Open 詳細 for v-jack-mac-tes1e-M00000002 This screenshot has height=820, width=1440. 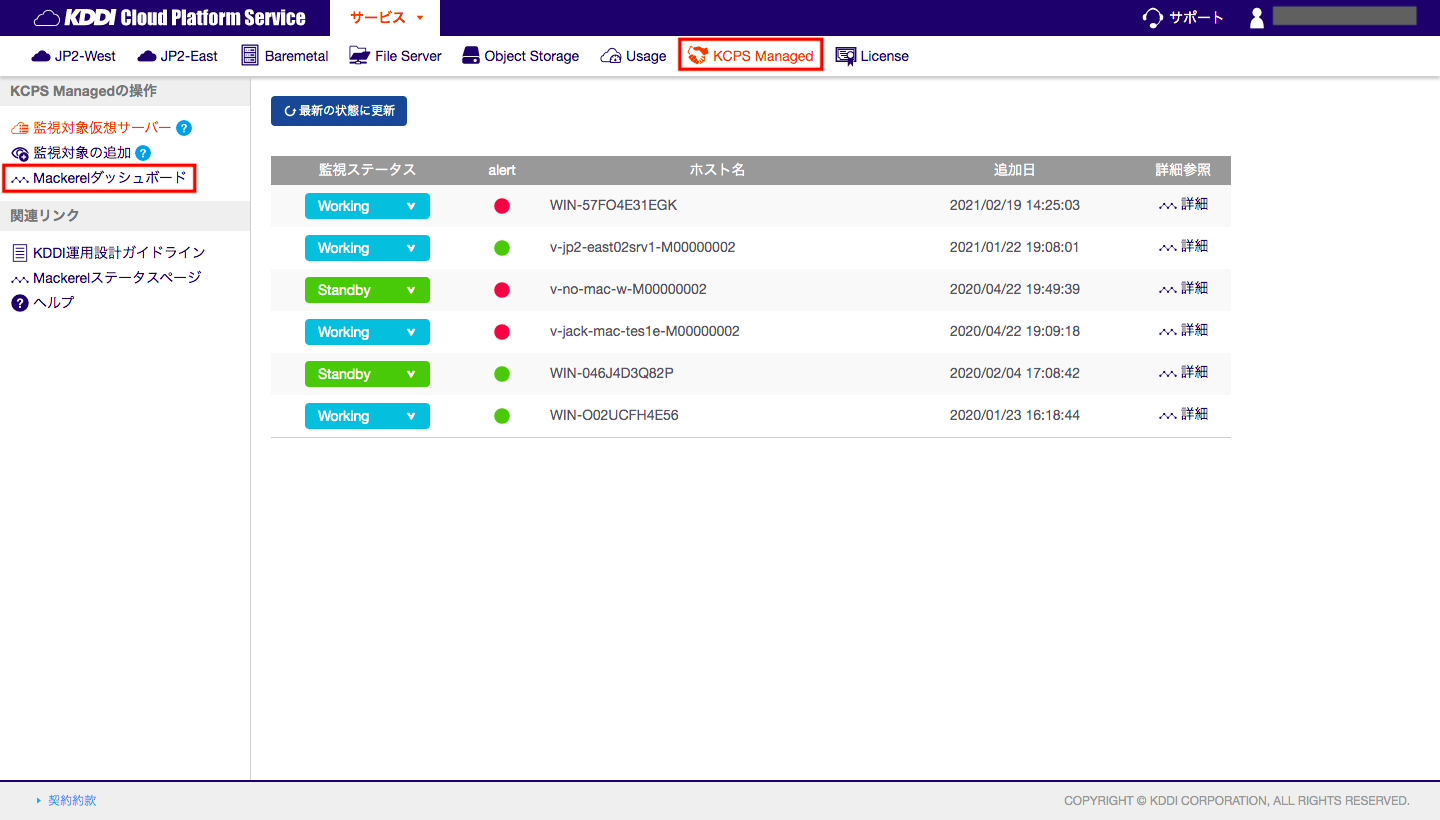coord(1183,331)
